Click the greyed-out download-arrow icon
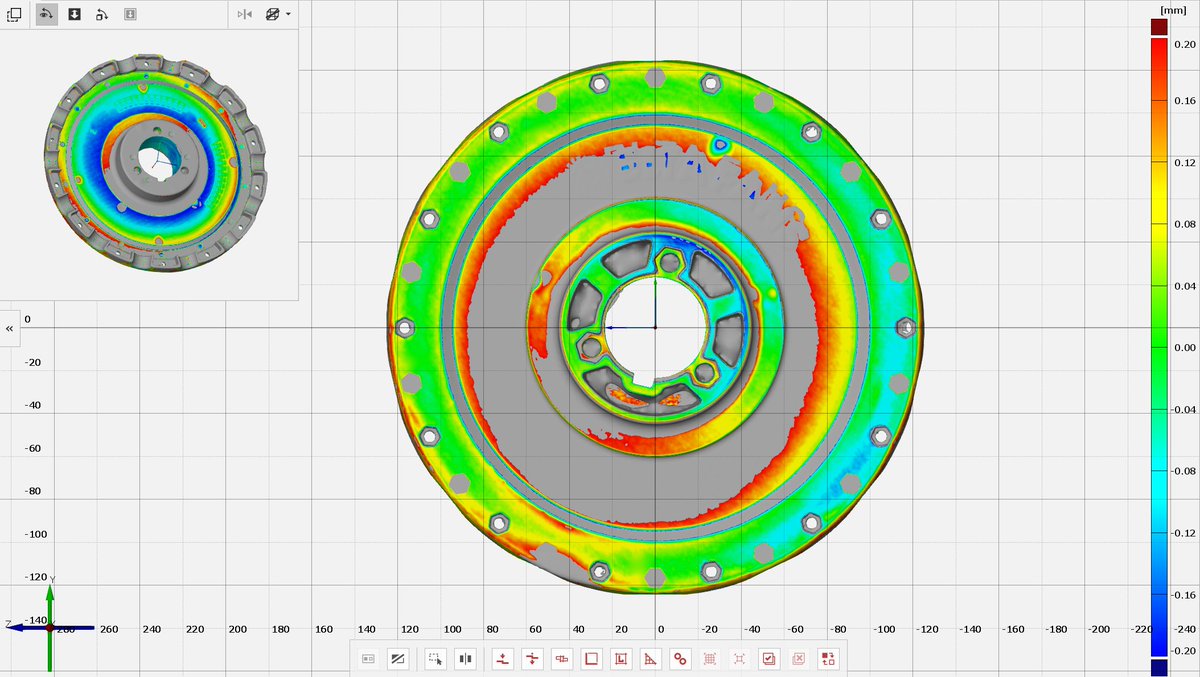 tap(130, 14)
